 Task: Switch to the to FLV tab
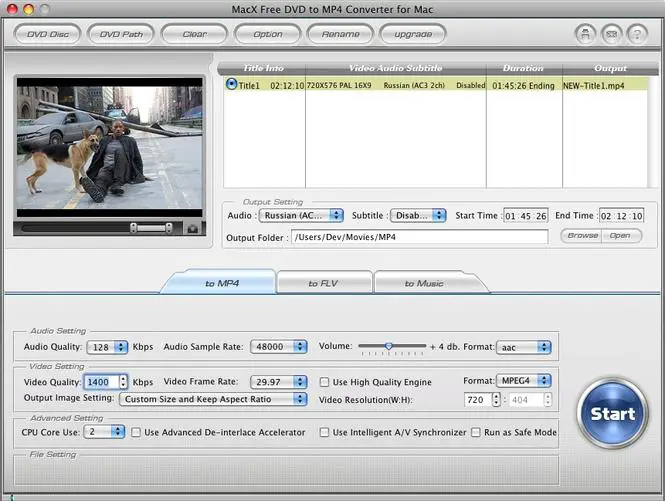[x=323, y=283]
